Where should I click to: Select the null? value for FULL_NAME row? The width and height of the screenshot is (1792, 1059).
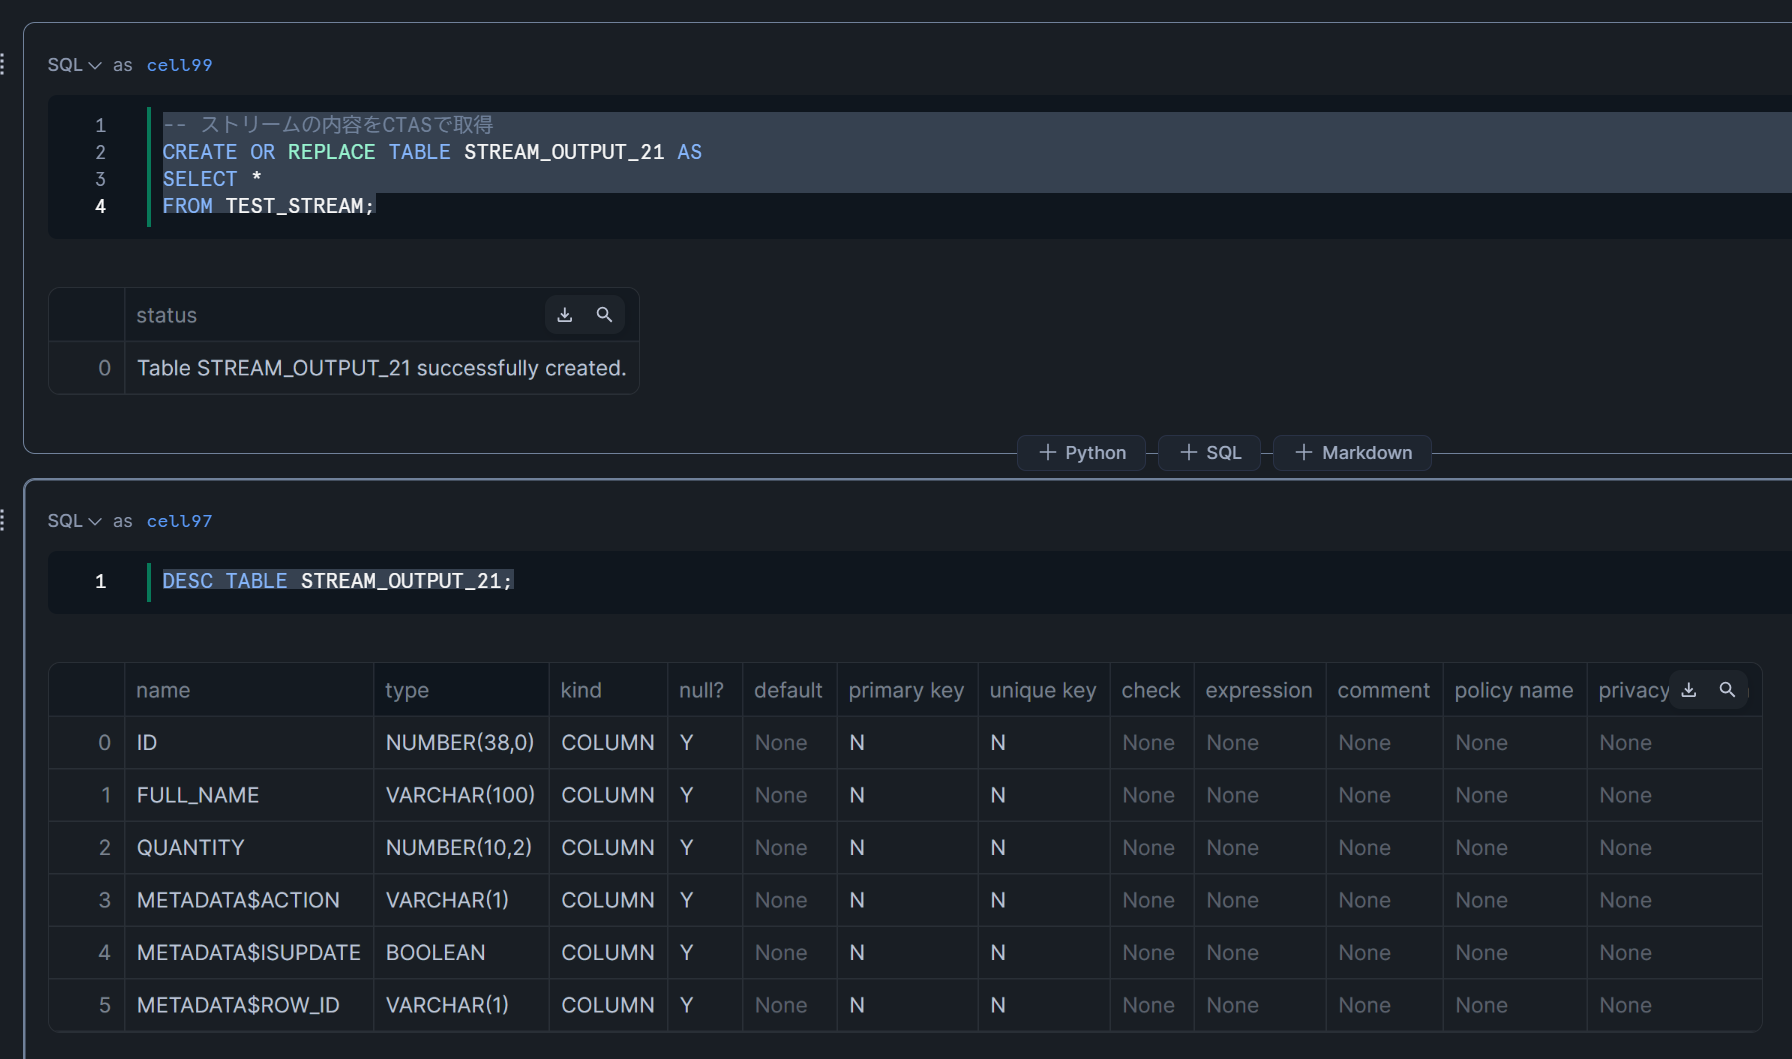(x=705, y=795)
